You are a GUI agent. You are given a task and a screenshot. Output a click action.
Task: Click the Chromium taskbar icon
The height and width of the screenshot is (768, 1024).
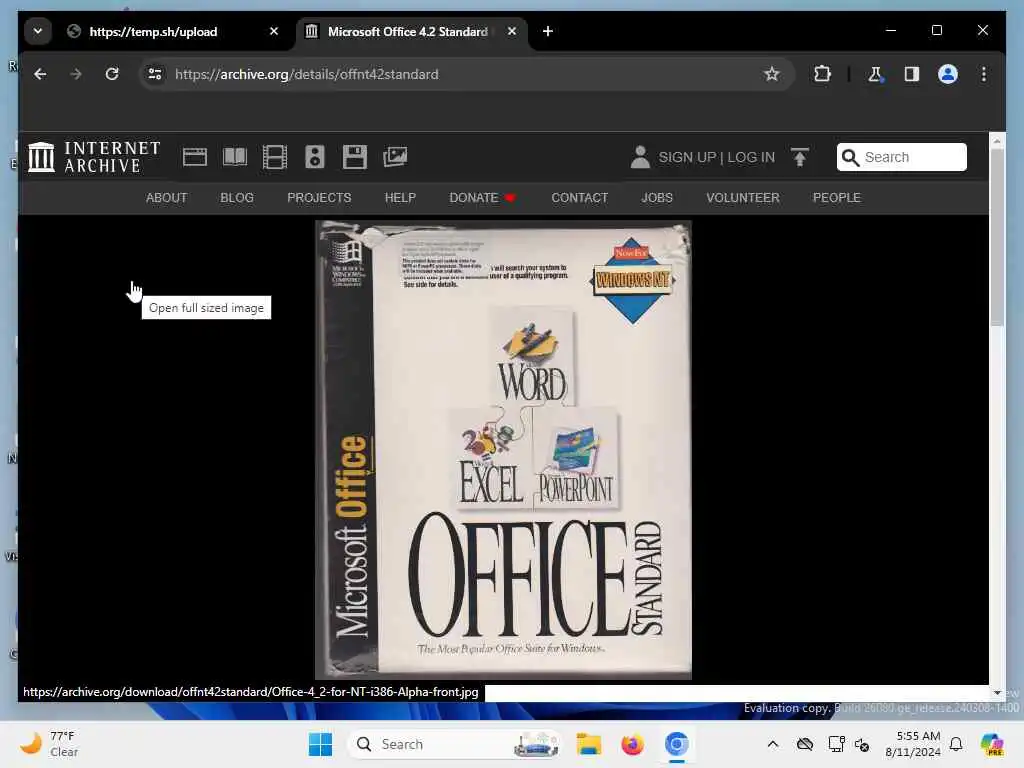[677, 744]
